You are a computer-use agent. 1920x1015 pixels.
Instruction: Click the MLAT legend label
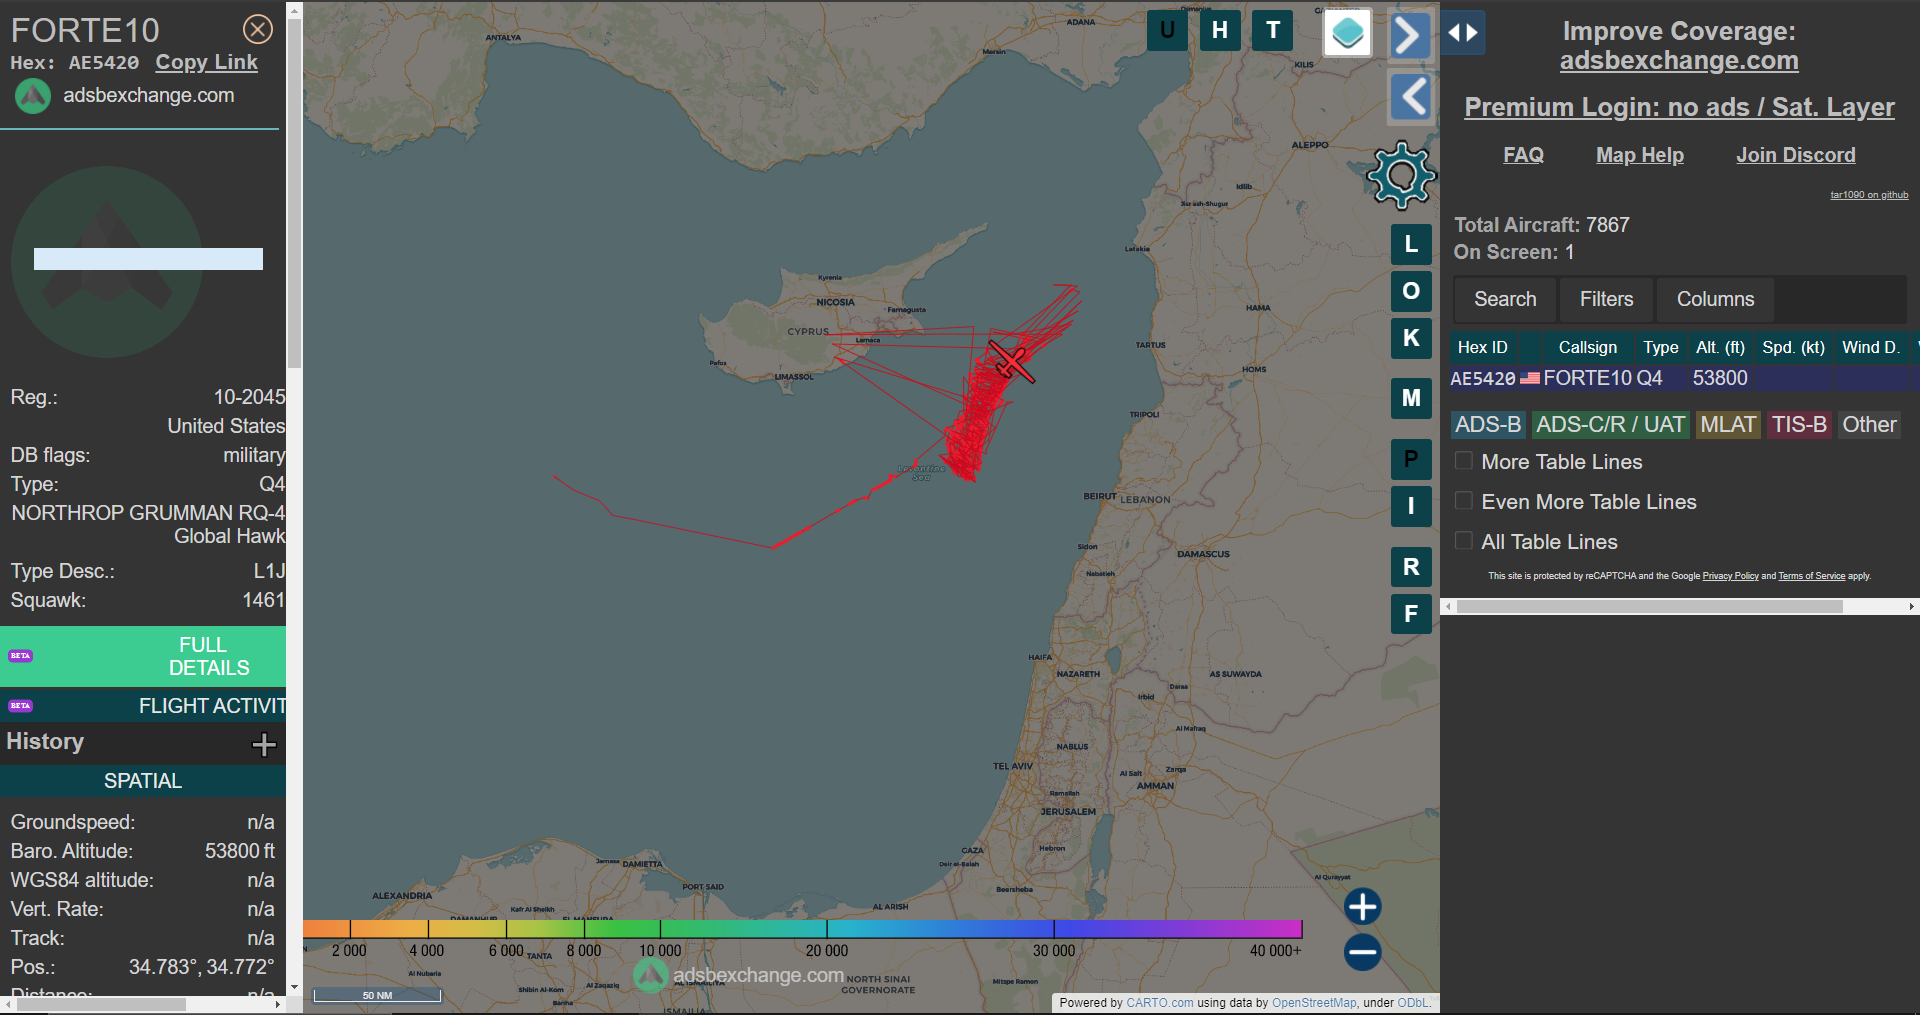(1728, 425)
